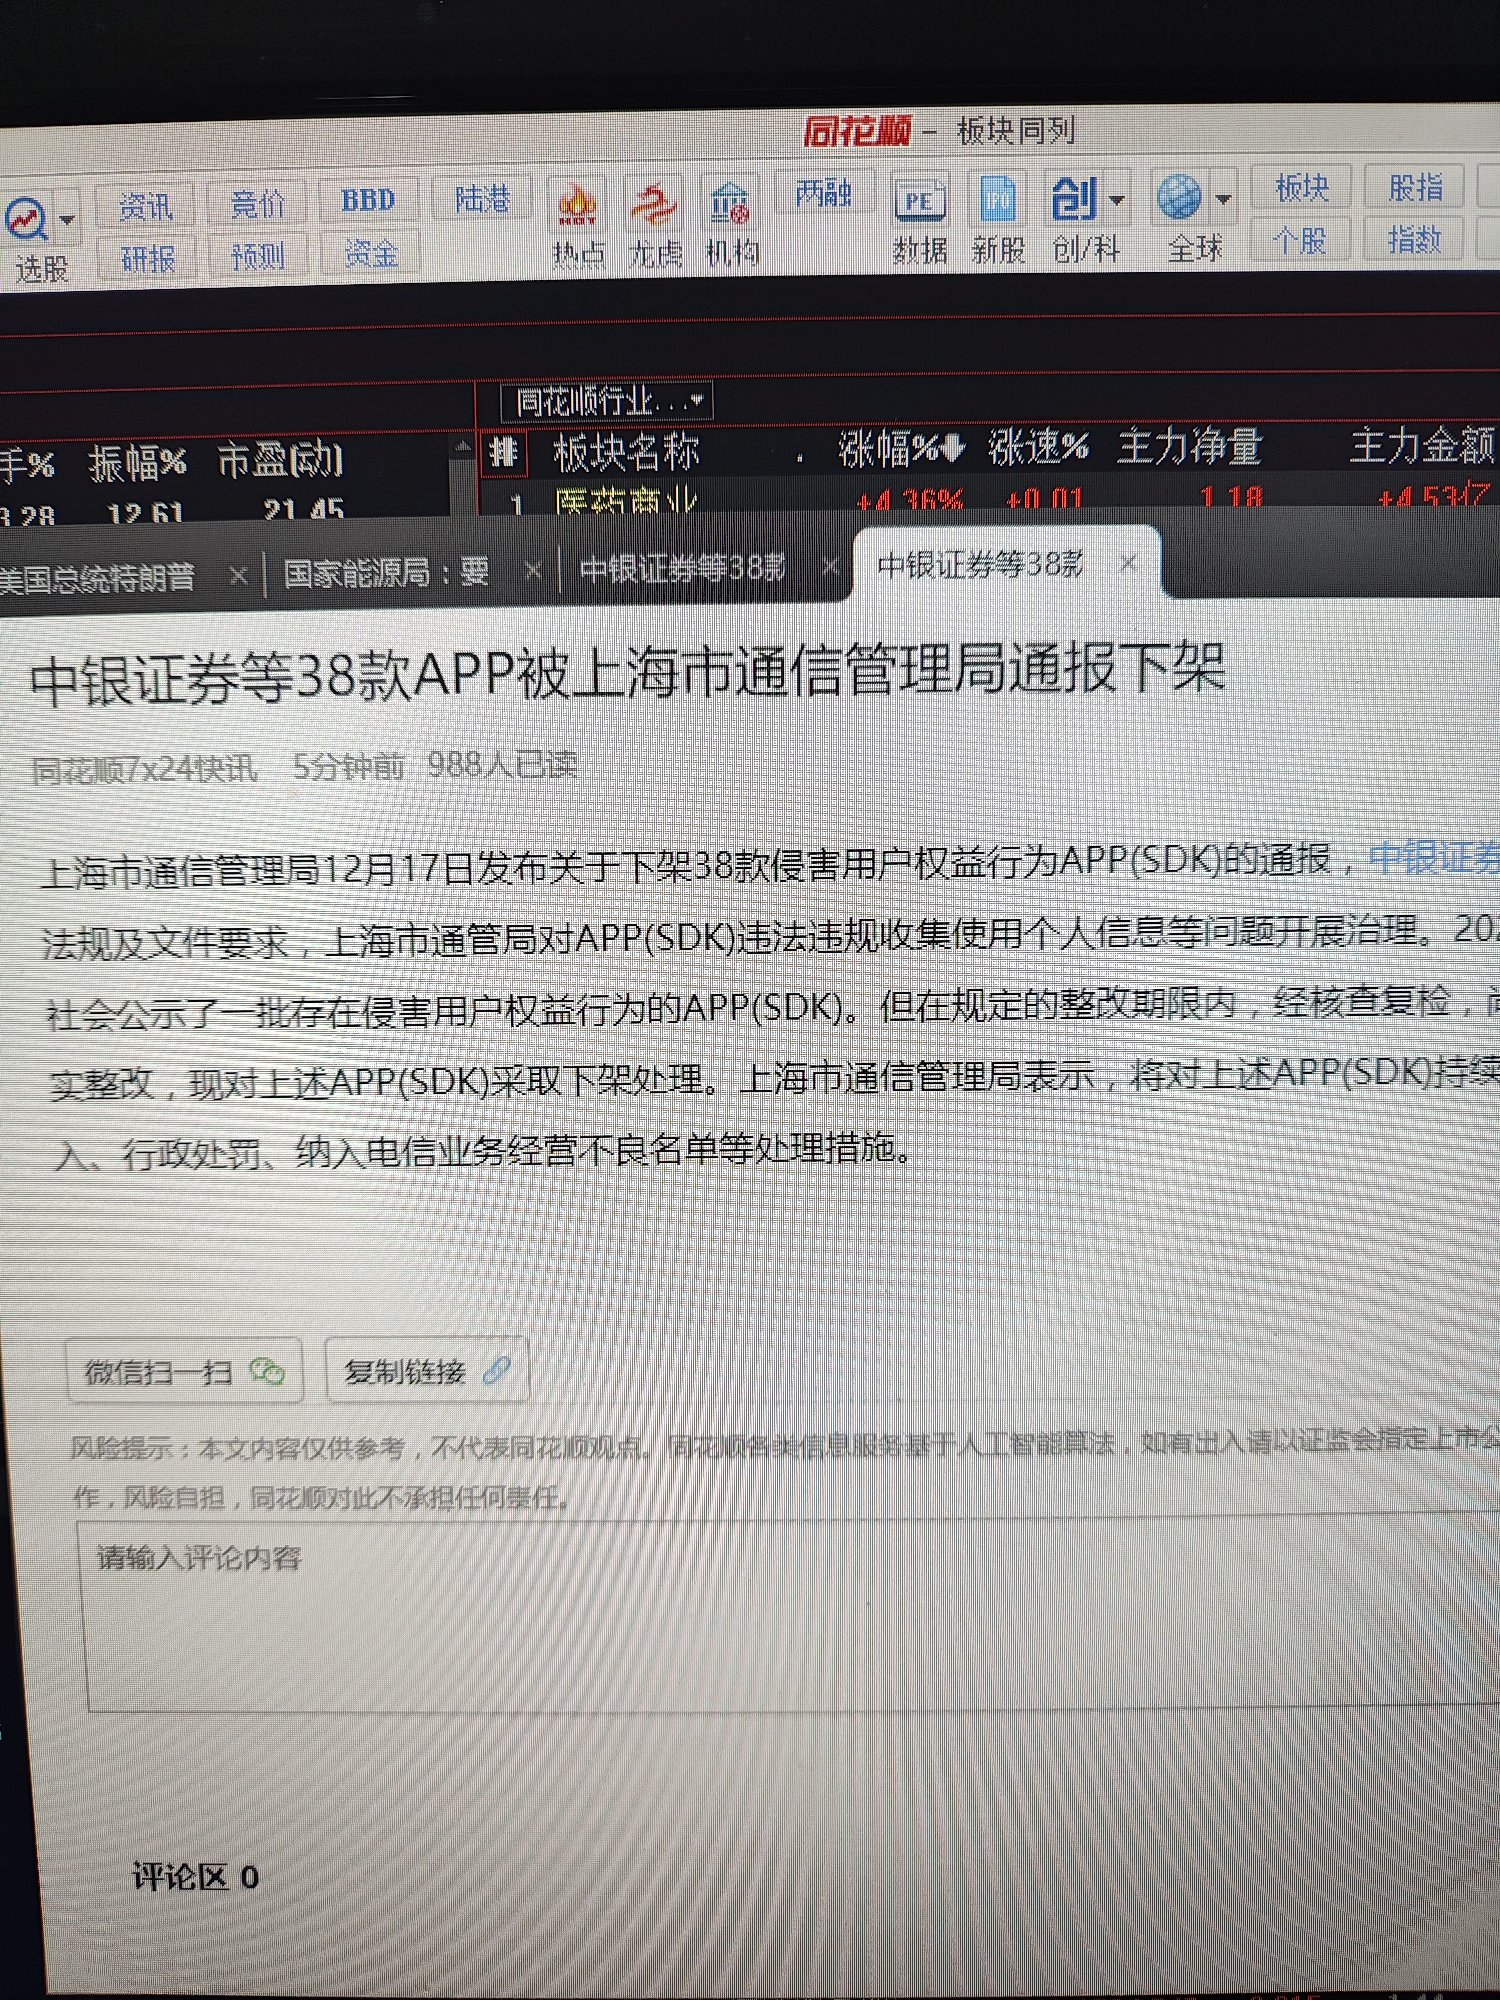The image size is (1500, 2000).
Task: Click the 龙虎 dragon-tiger list icon
Action: point(656,204)
